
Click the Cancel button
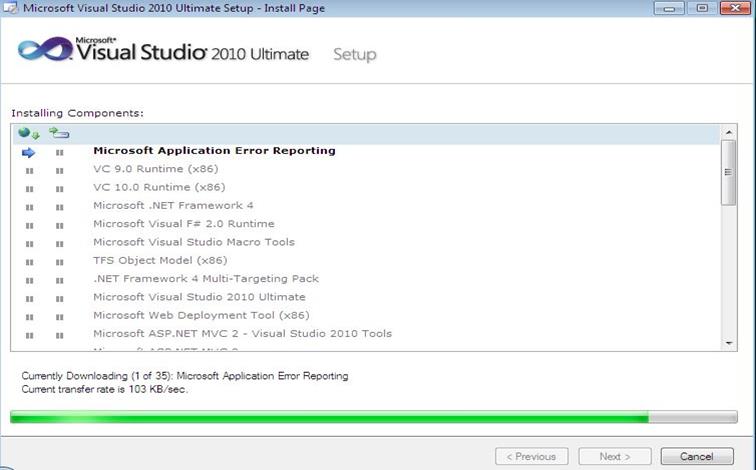(x=697, y=457)
